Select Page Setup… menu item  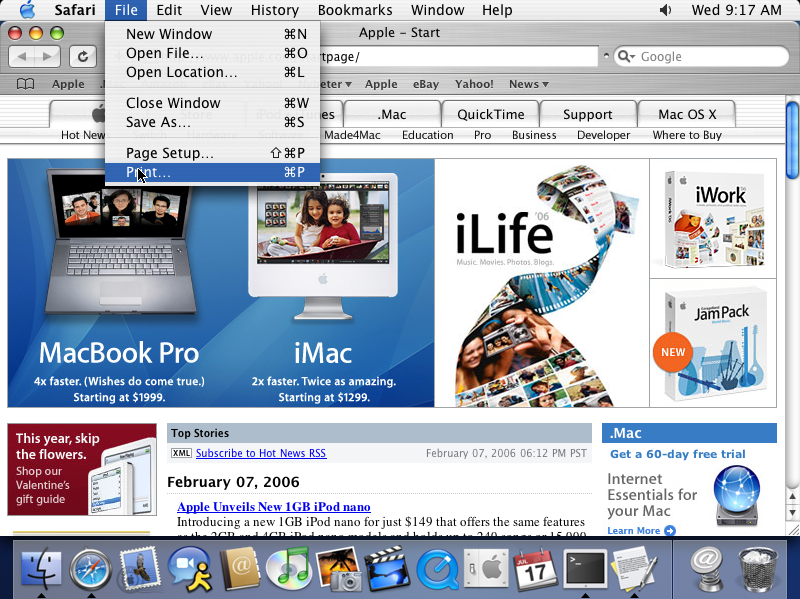(213, 153)
